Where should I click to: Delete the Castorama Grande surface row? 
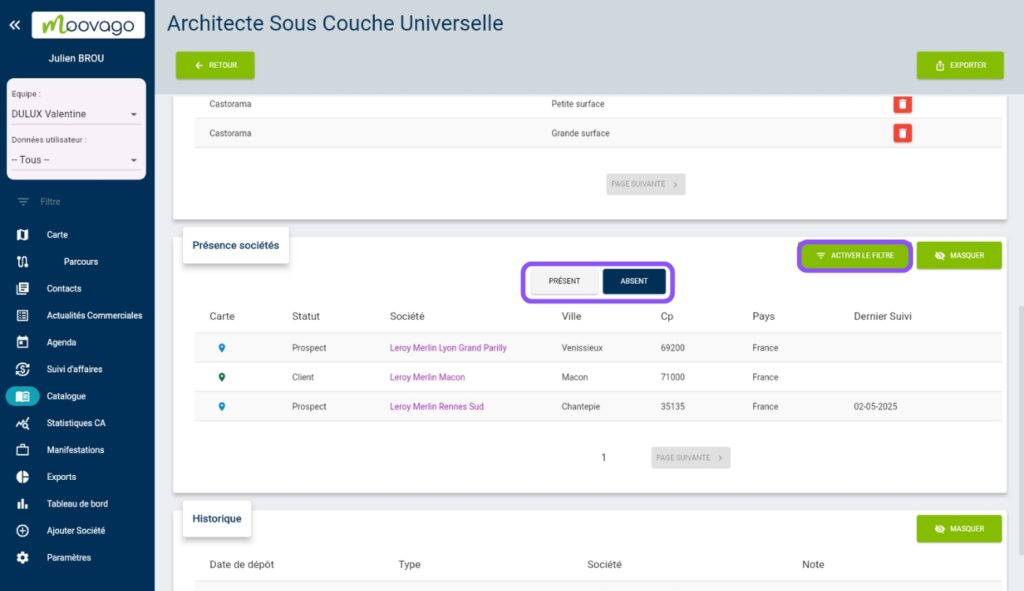[x=903, y=133]
